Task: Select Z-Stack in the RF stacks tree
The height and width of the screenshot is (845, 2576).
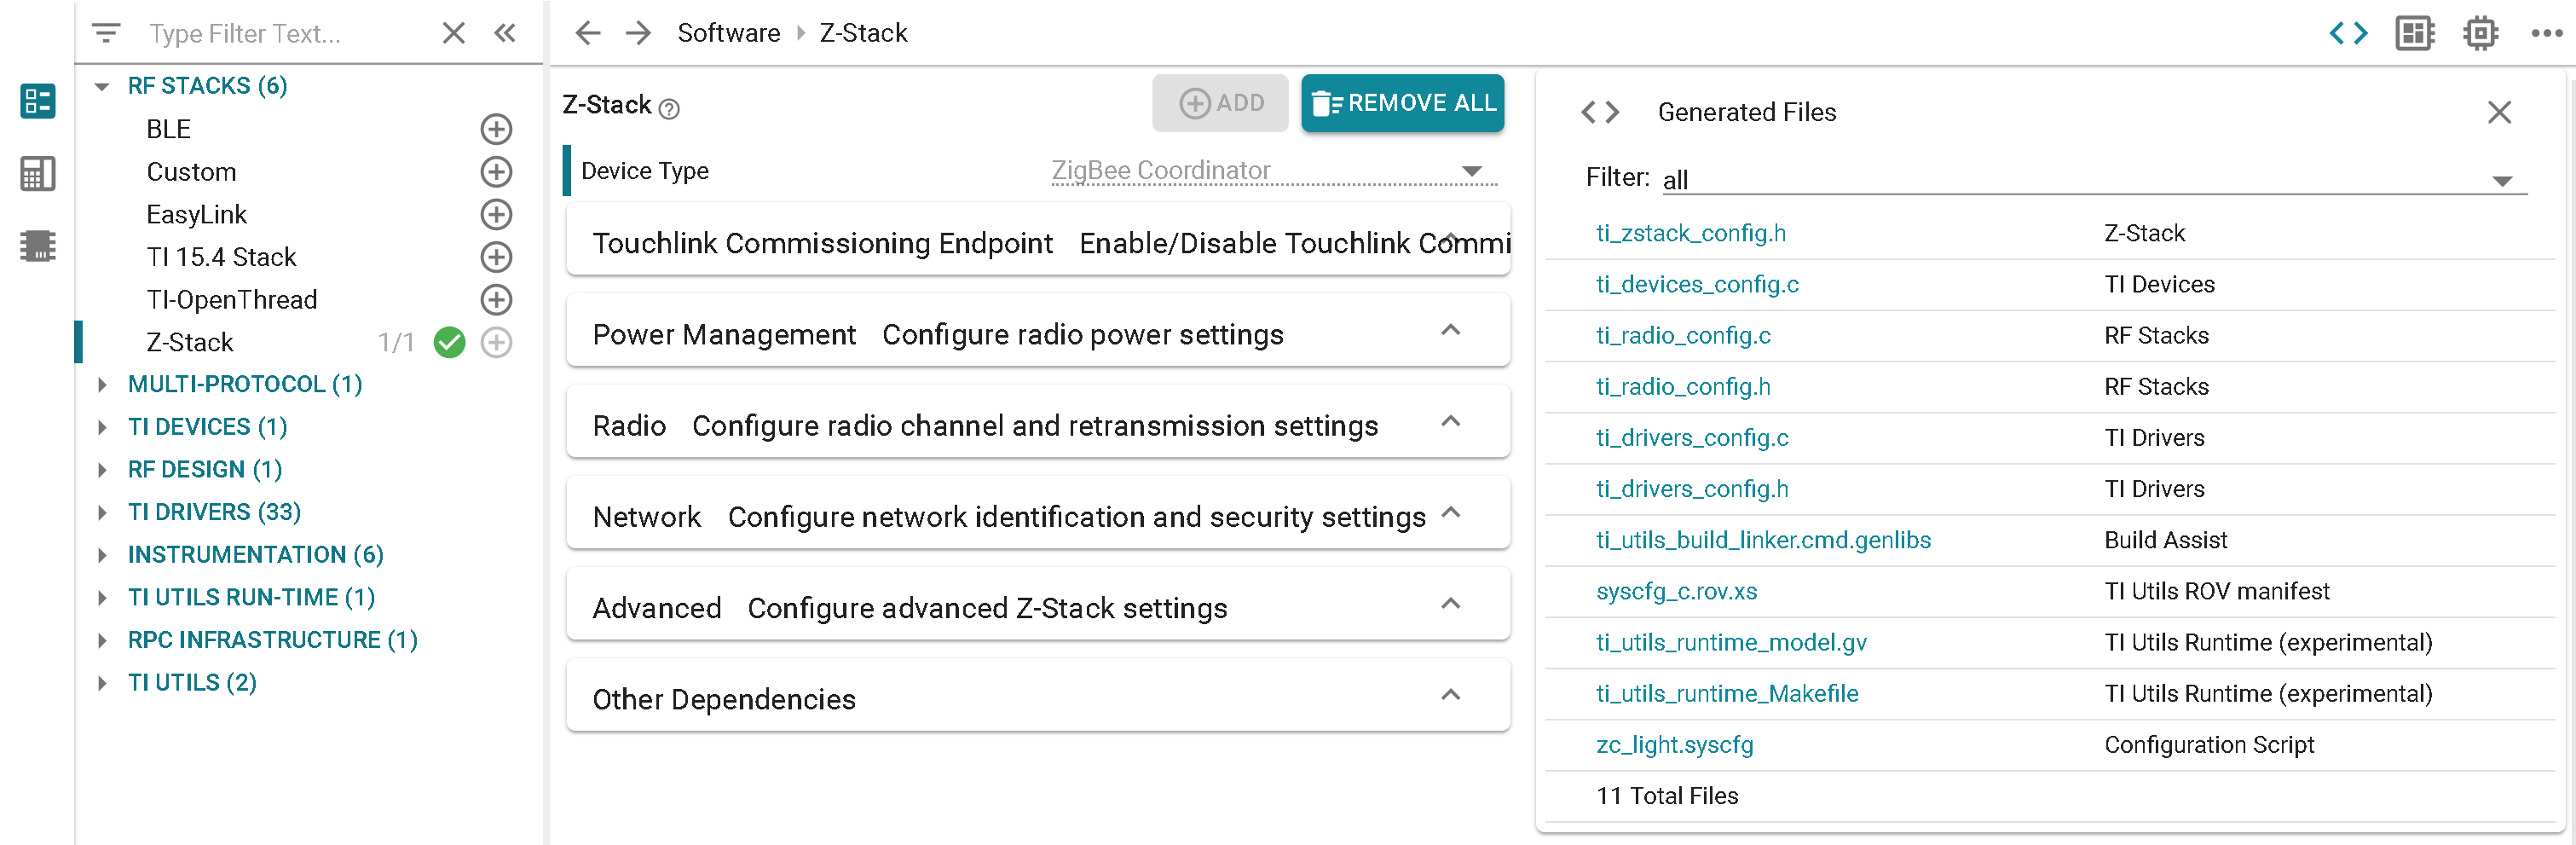Action: [x=190, y=342]
